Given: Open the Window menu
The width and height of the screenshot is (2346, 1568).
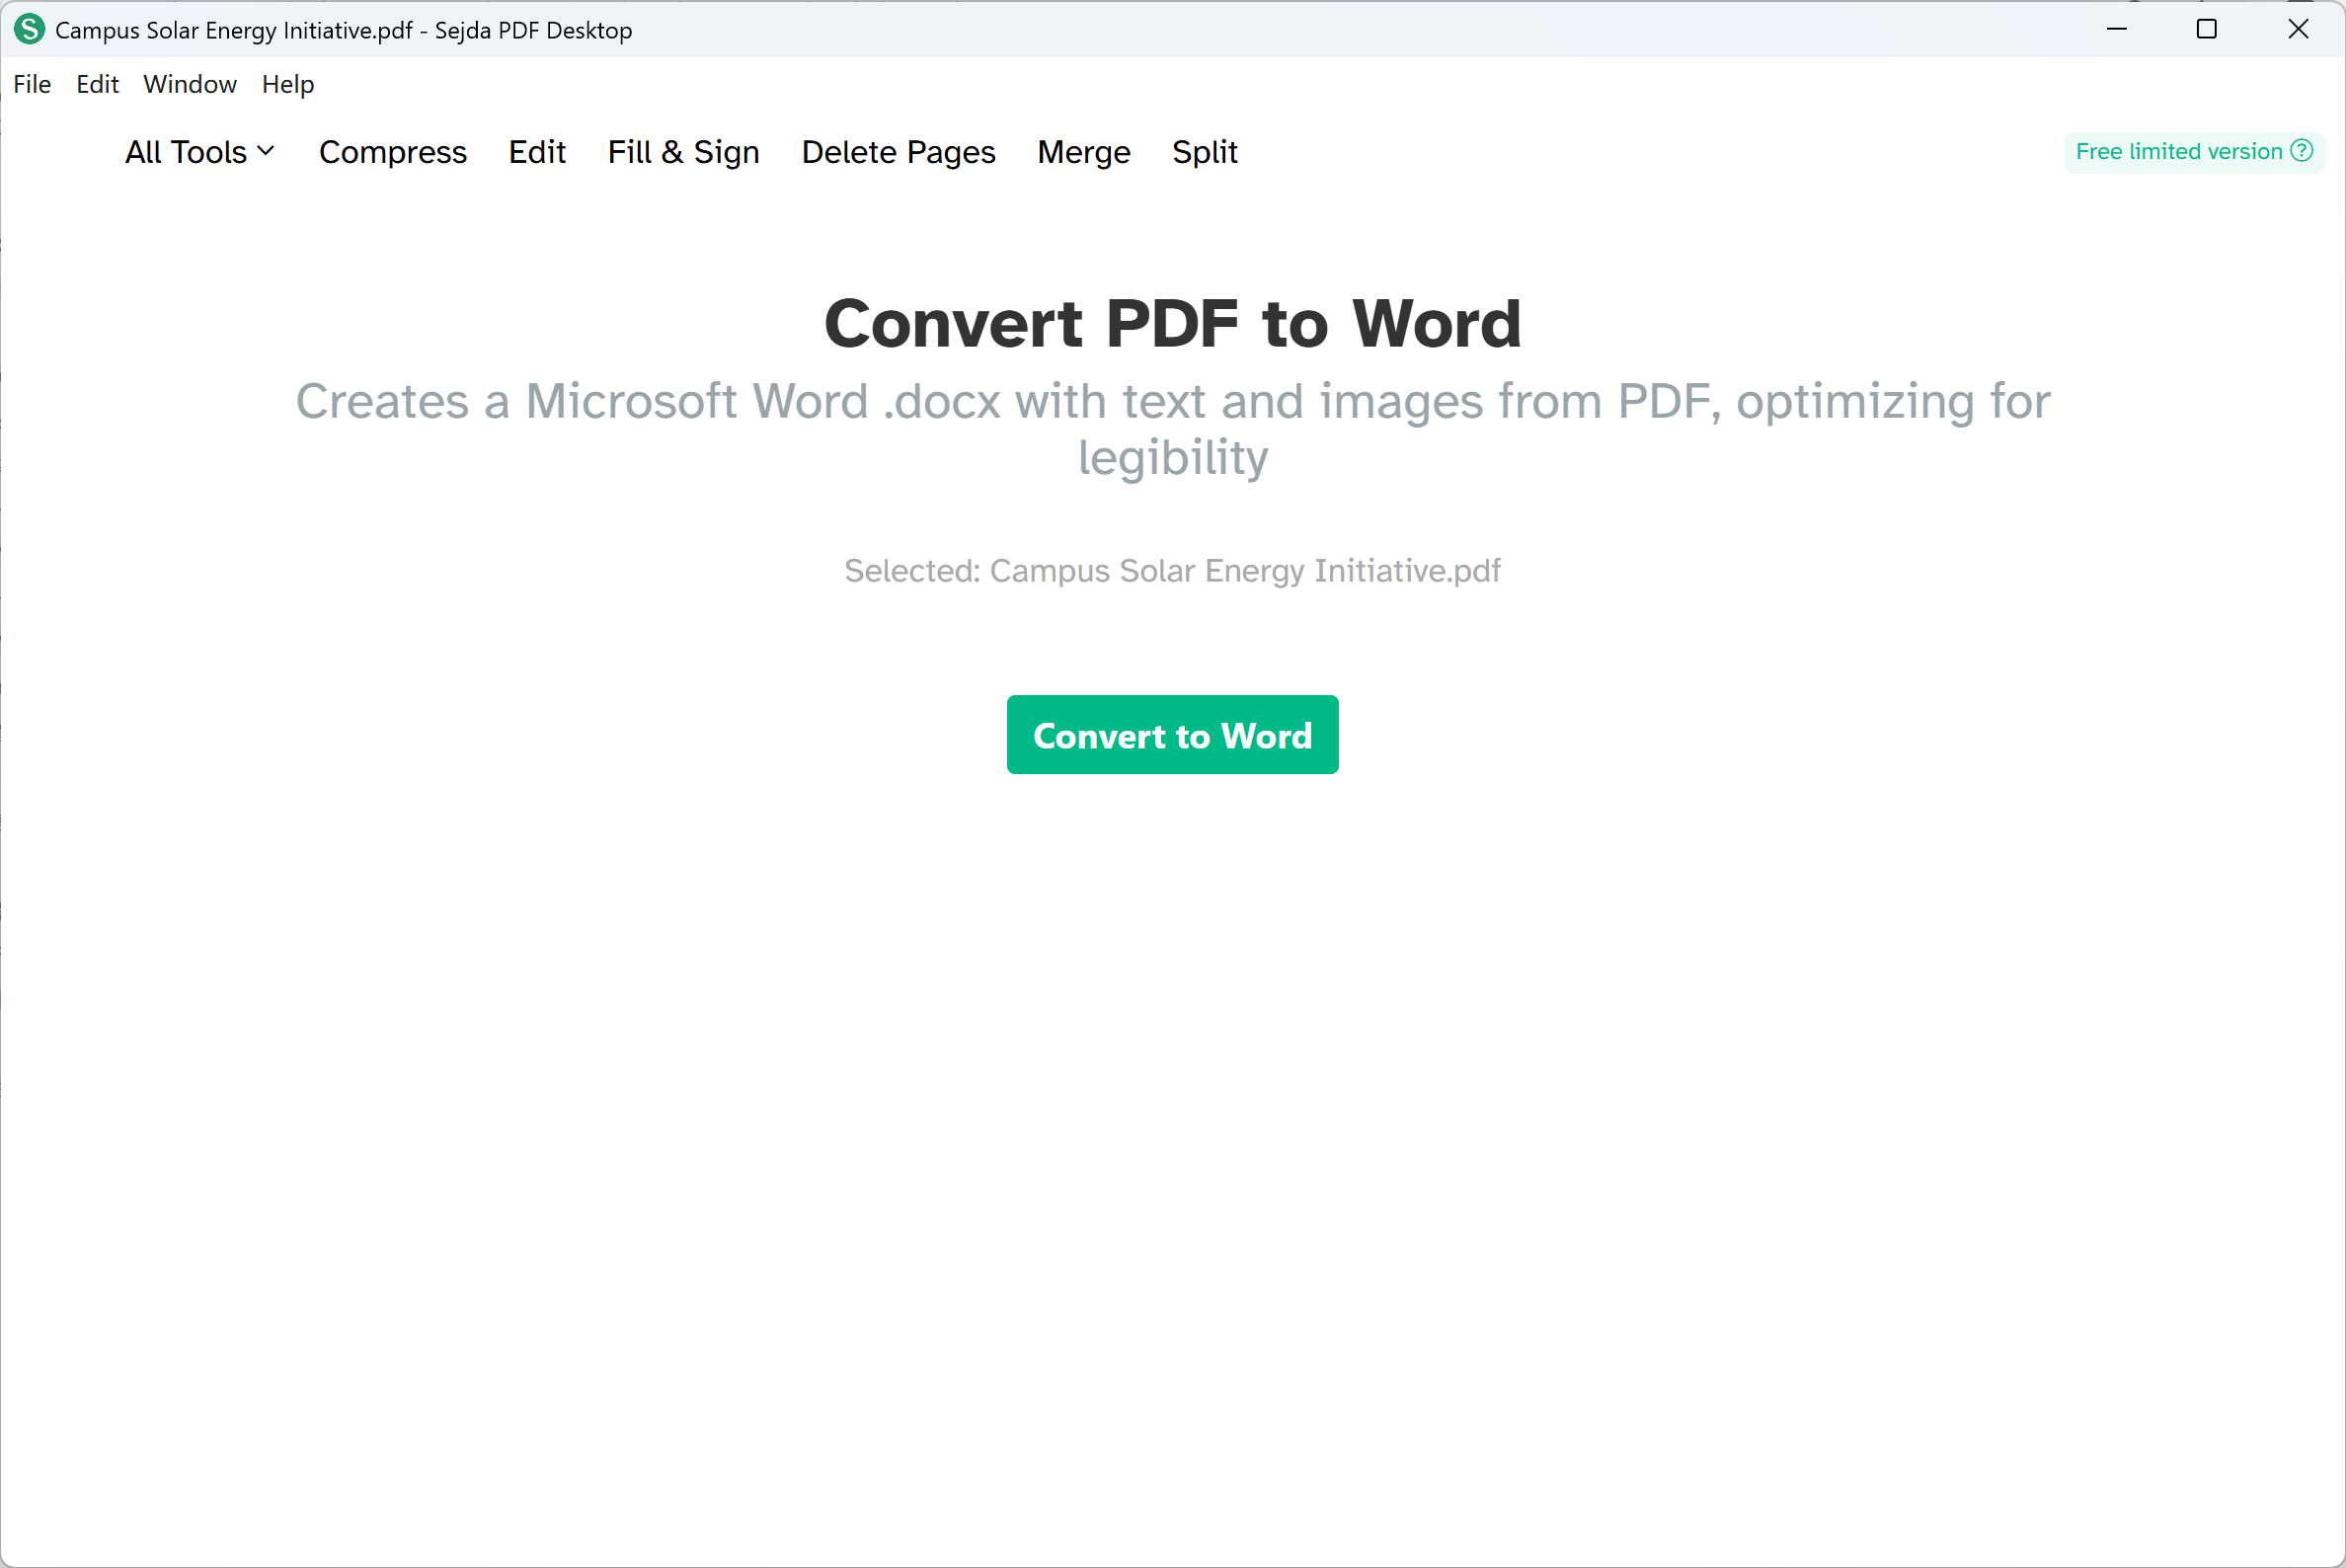Looking at the screenshot, I should pos(190,84).
